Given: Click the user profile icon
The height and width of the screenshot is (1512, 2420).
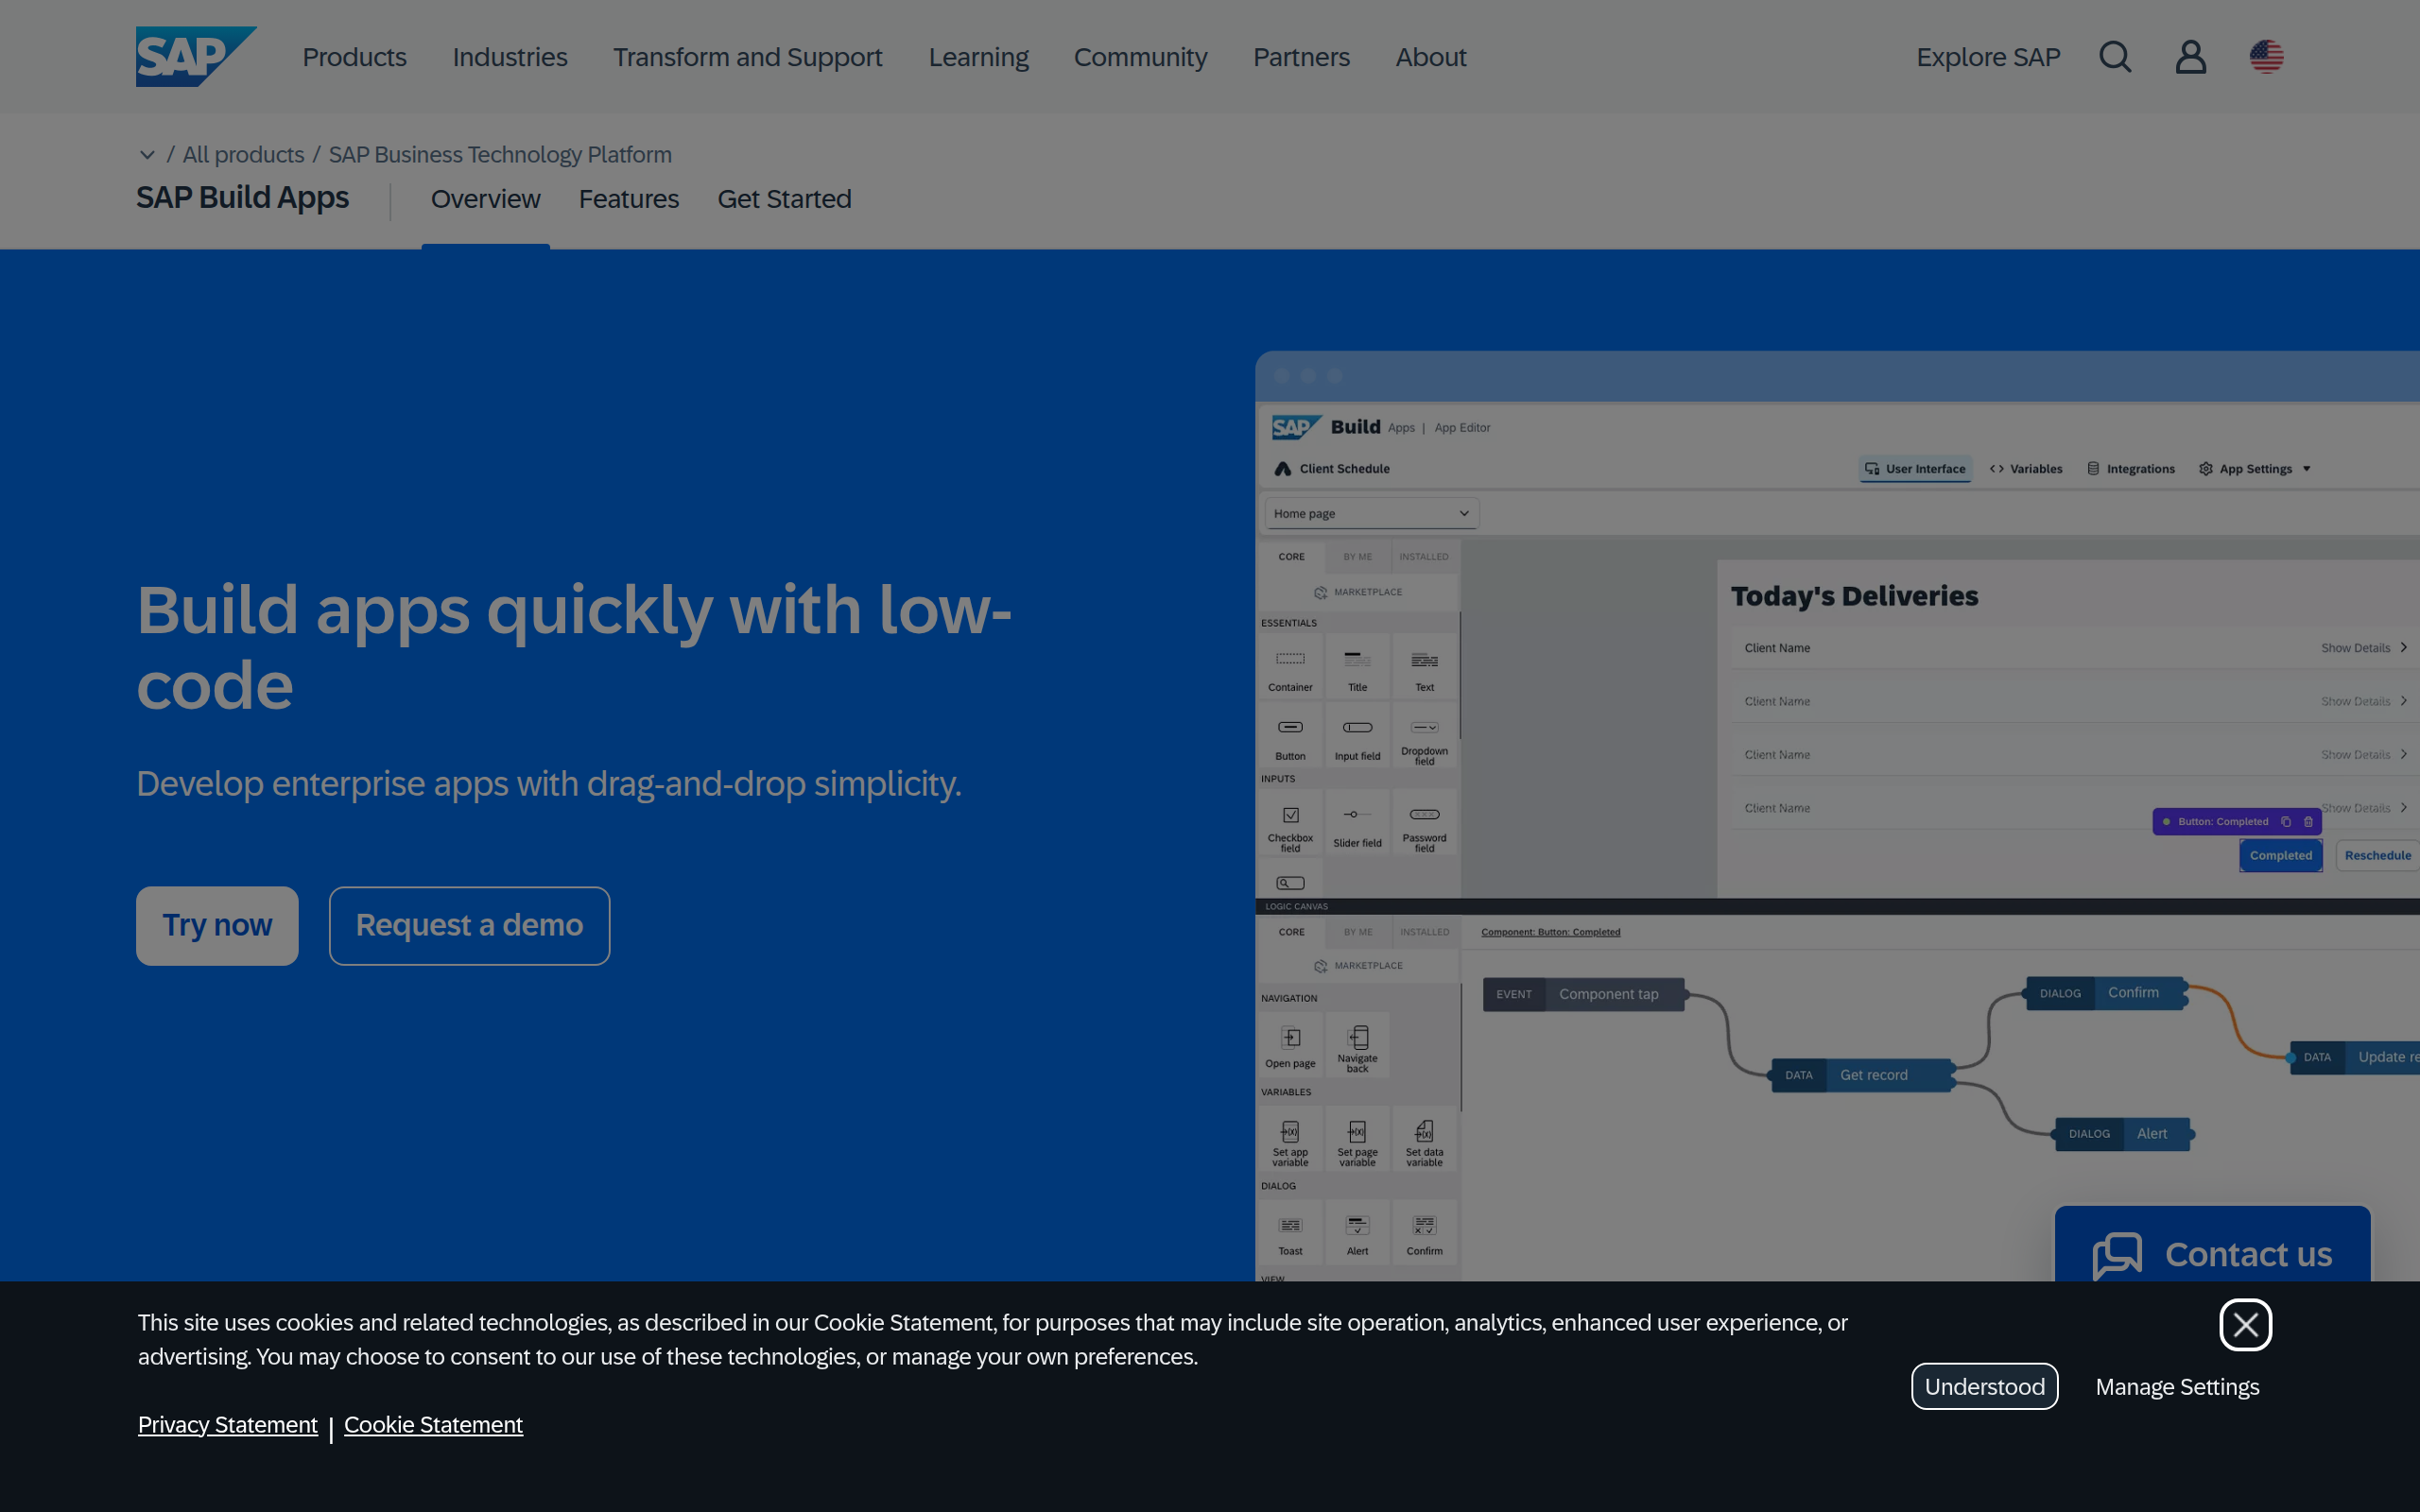Looking at the screenshot, I should pyautogui.click(x=2189, y=57).
